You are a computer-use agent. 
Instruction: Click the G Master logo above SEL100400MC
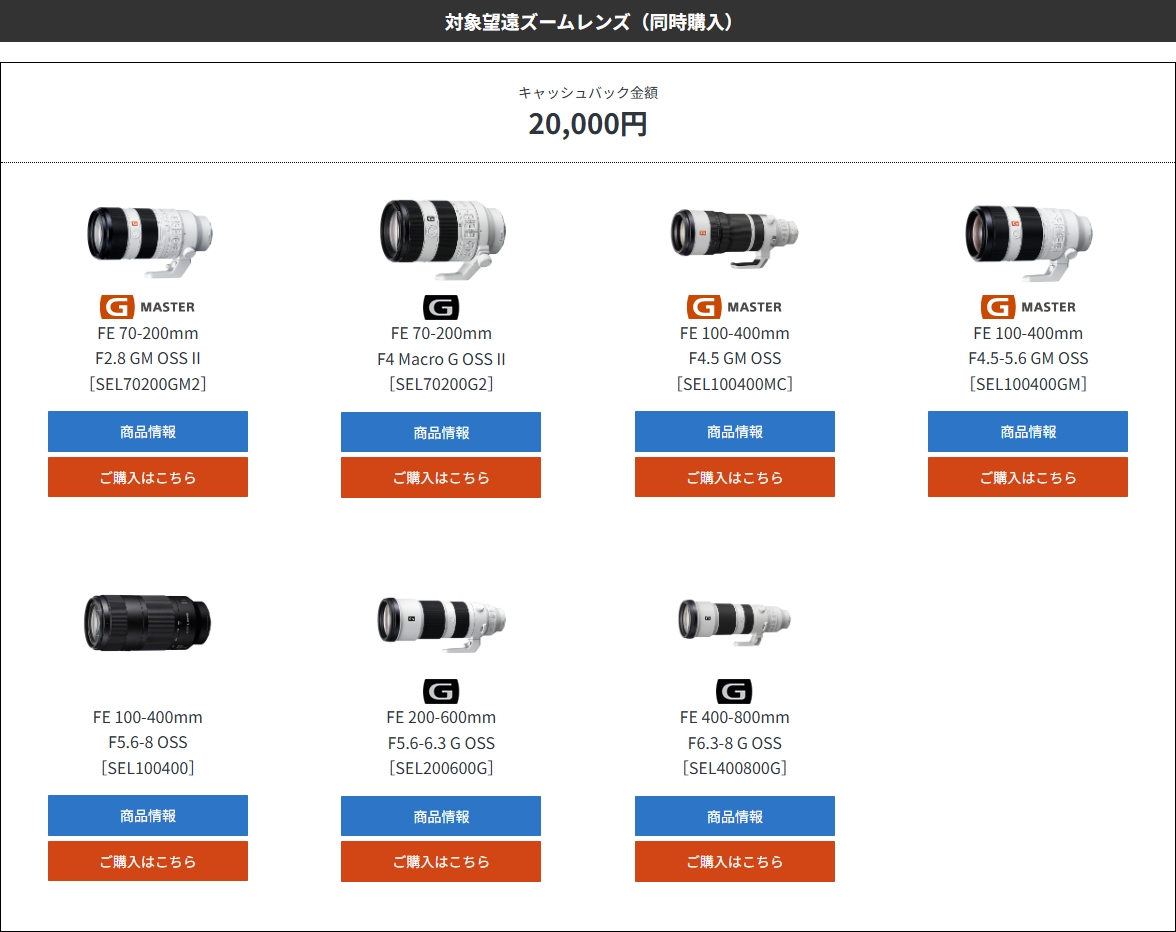[x=735, y=307]
